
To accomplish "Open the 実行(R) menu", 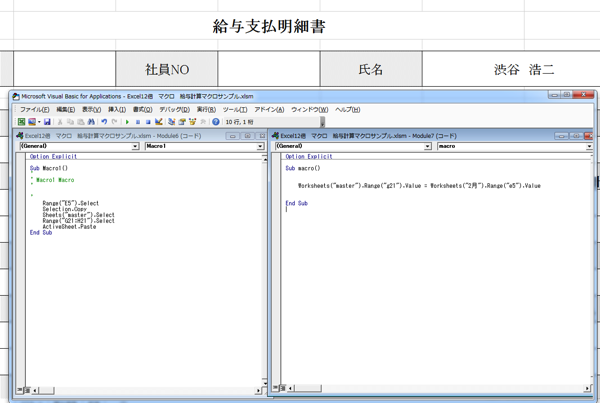I will click(x=206, y=109).
